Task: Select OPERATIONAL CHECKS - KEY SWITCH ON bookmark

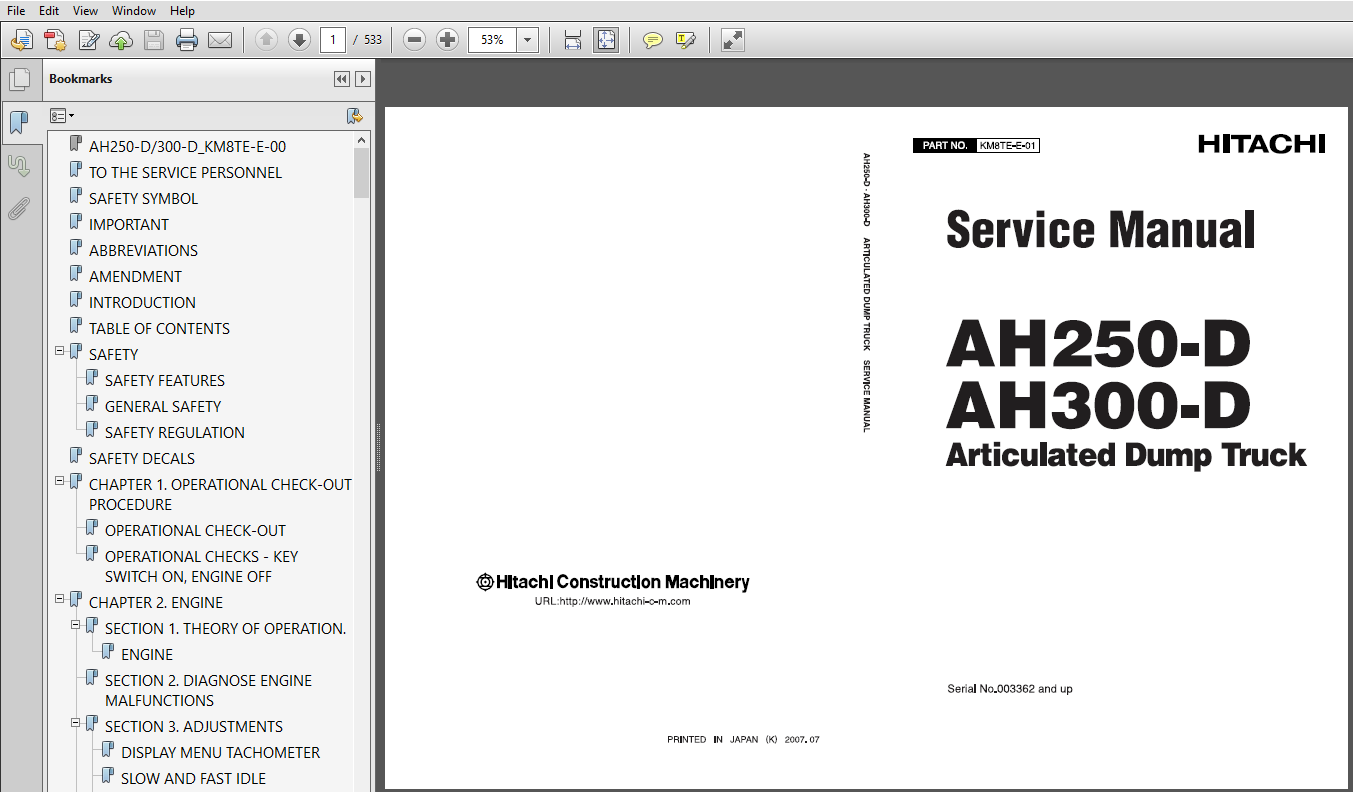Action: coord(201,567)
